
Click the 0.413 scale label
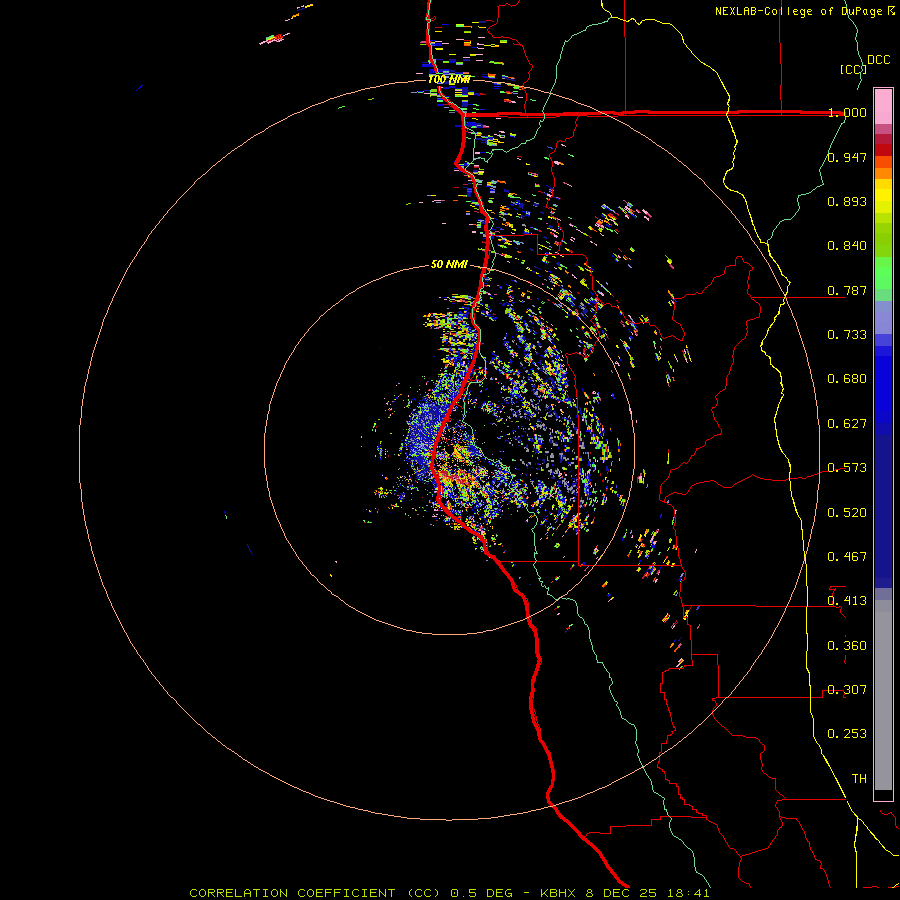847,601
